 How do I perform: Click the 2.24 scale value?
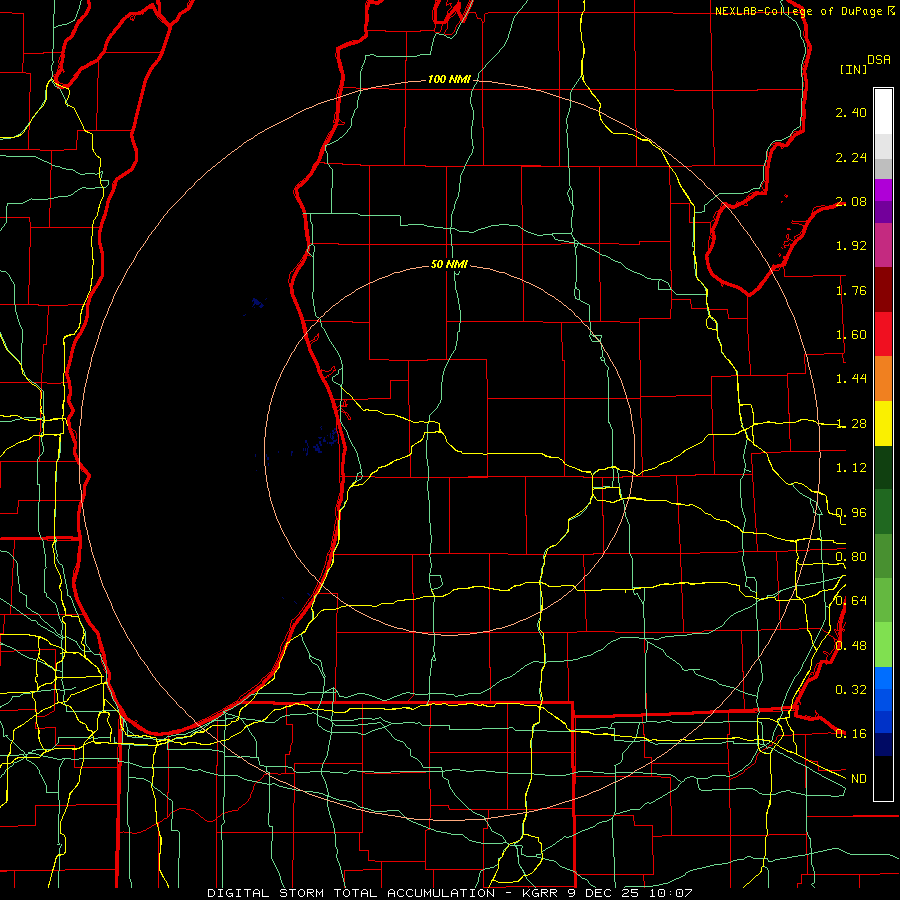click(x=851, y=157)
